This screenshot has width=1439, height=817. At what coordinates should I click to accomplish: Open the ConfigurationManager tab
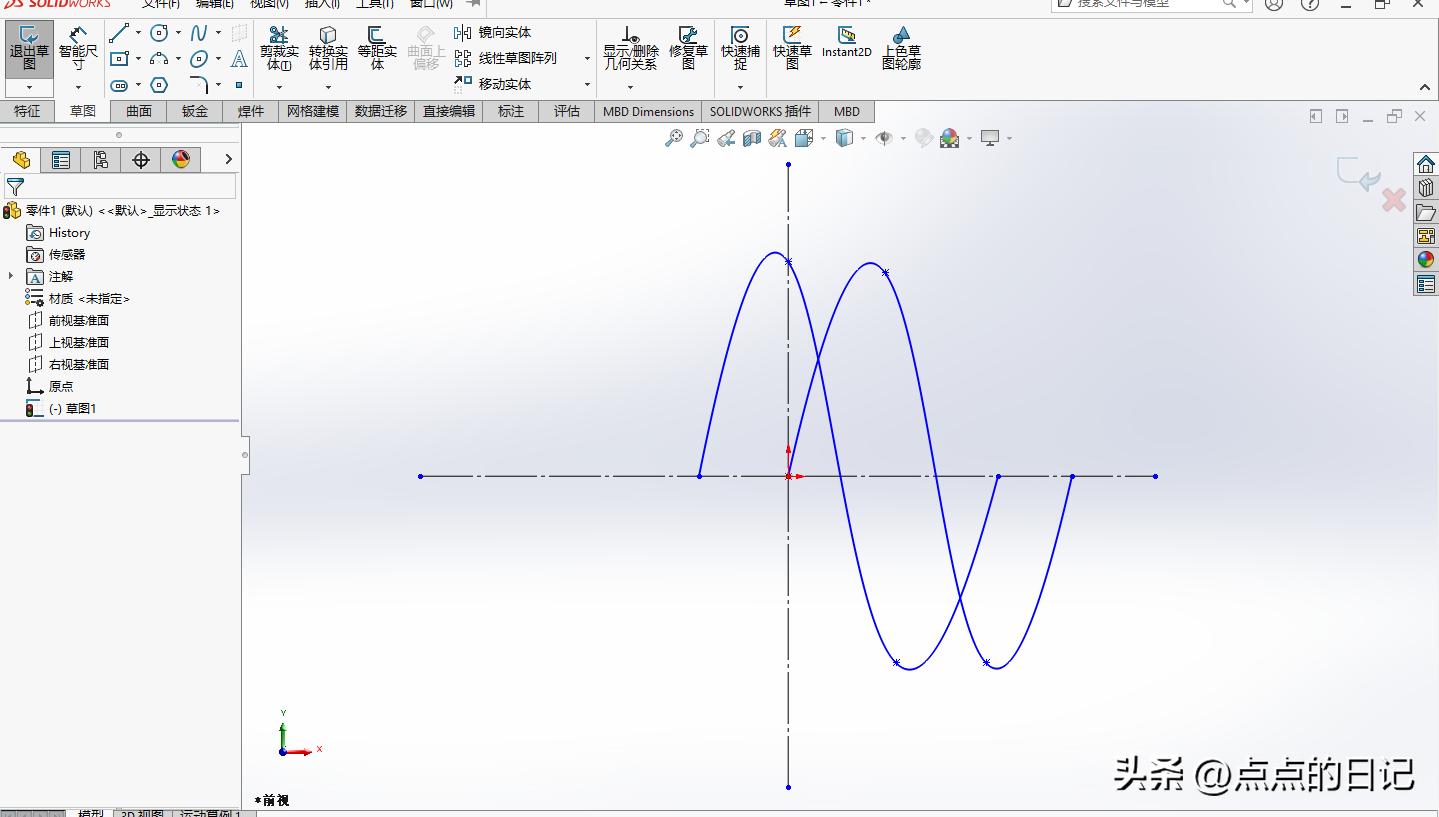101,160
